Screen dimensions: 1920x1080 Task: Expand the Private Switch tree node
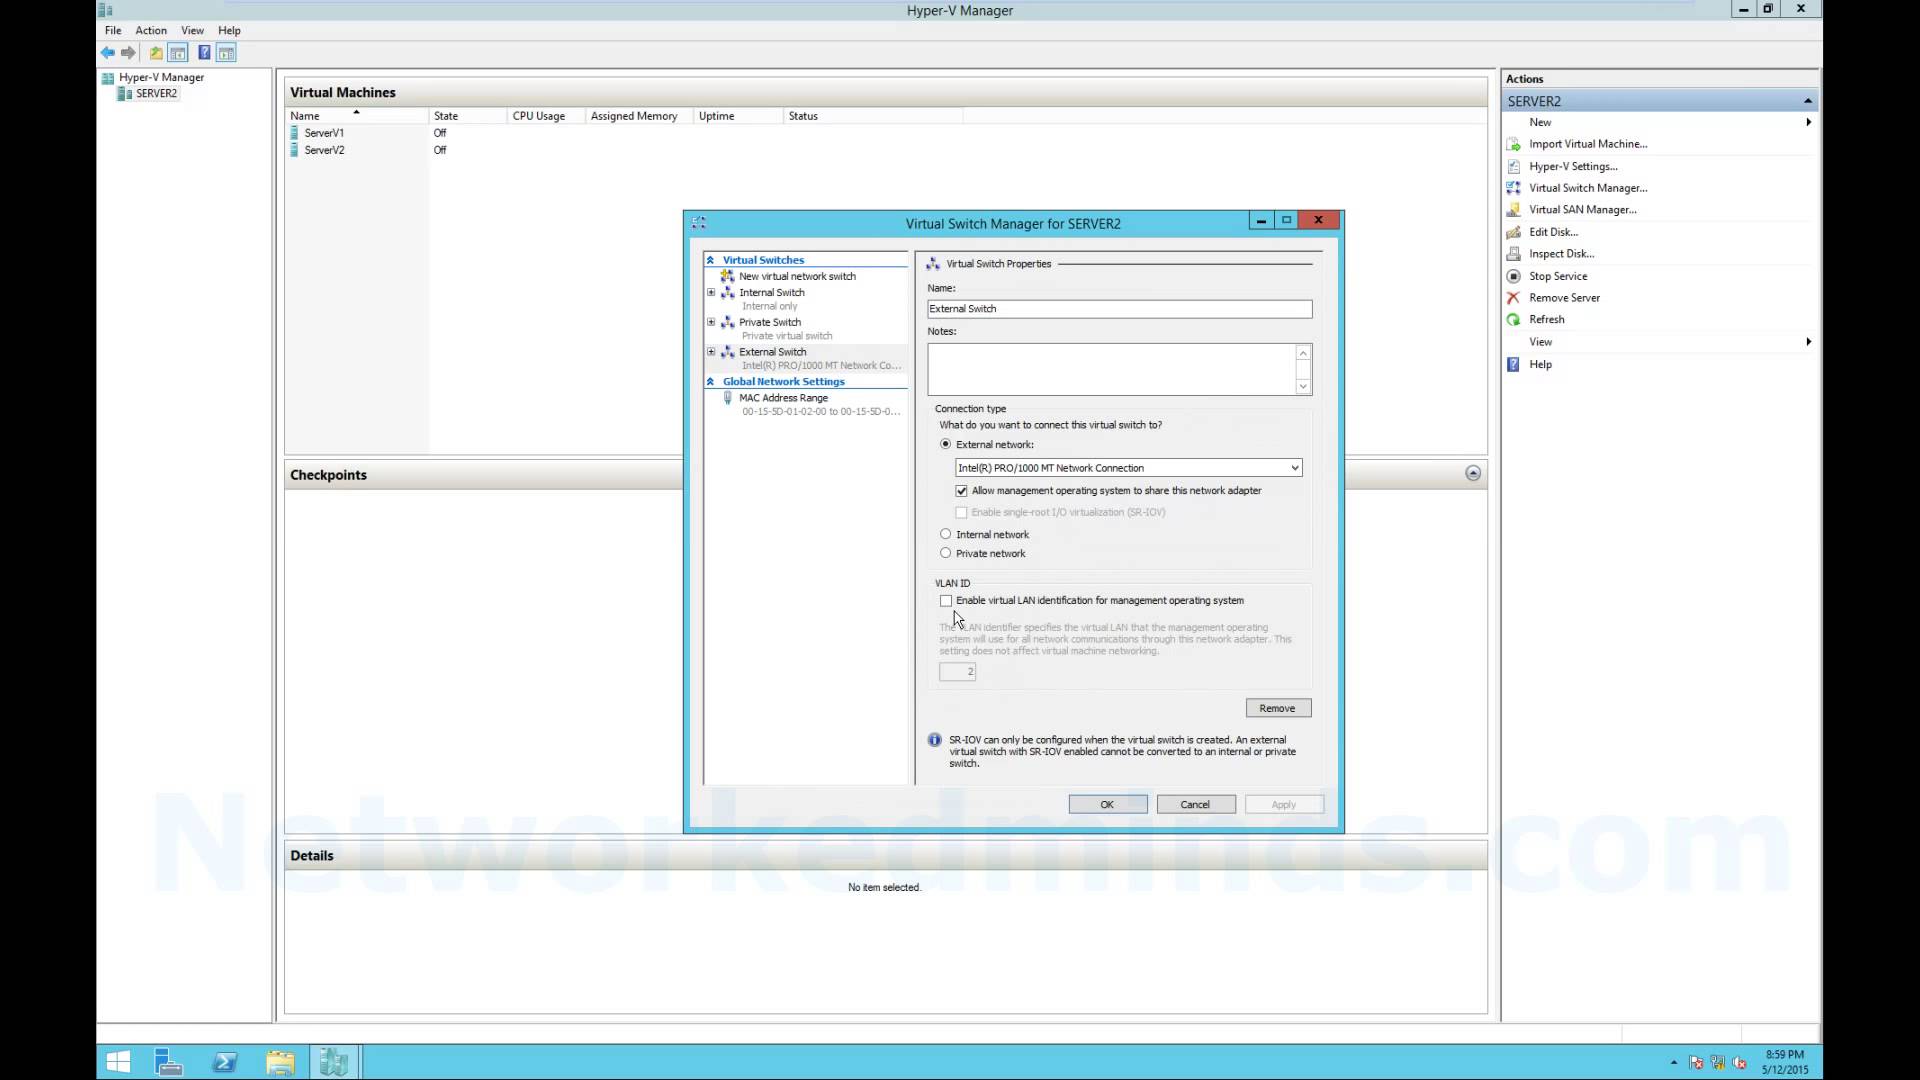coord(711,322)
